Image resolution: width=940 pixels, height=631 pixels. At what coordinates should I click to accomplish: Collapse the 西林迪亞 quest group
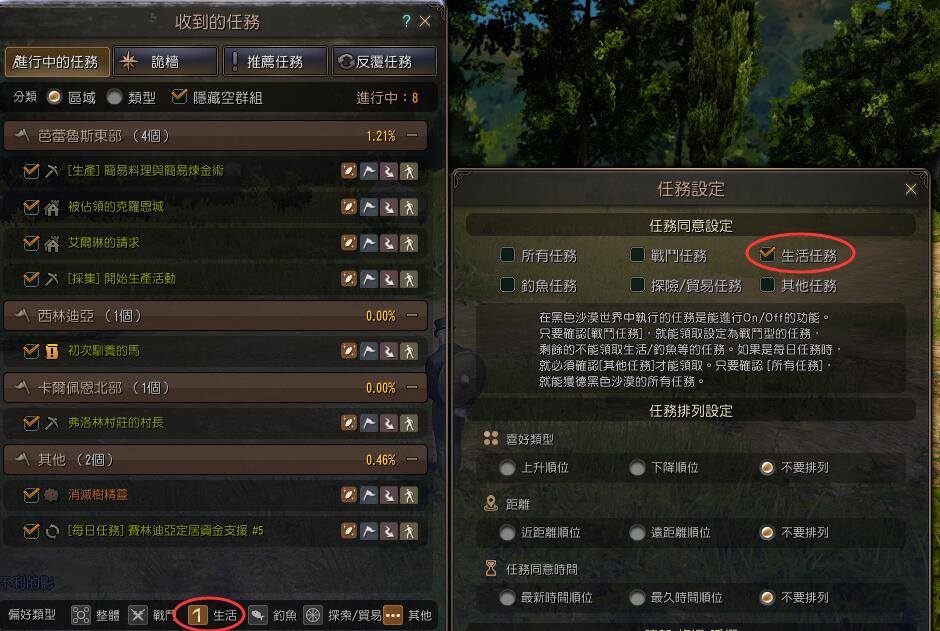(412, 315)
